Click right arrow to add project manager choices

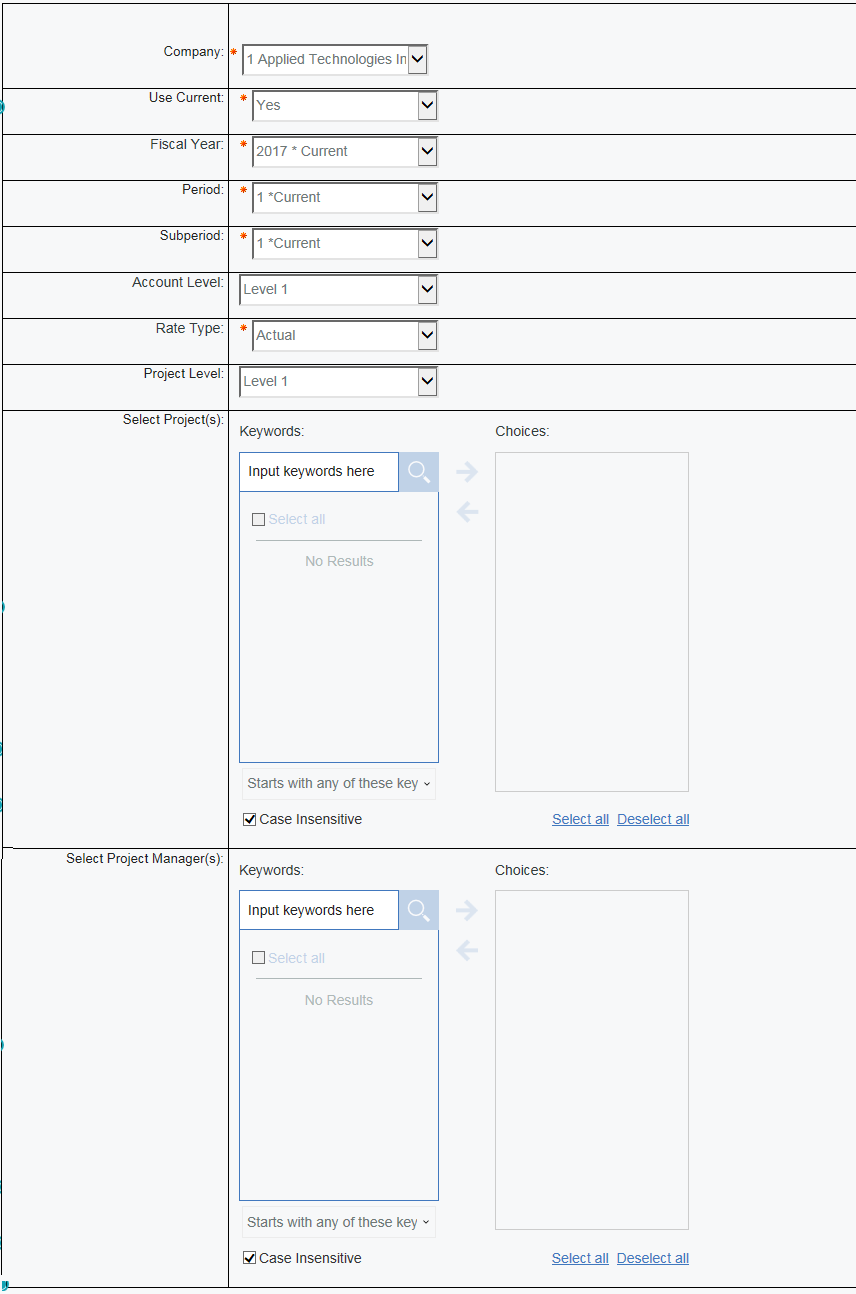coord(467,910)
